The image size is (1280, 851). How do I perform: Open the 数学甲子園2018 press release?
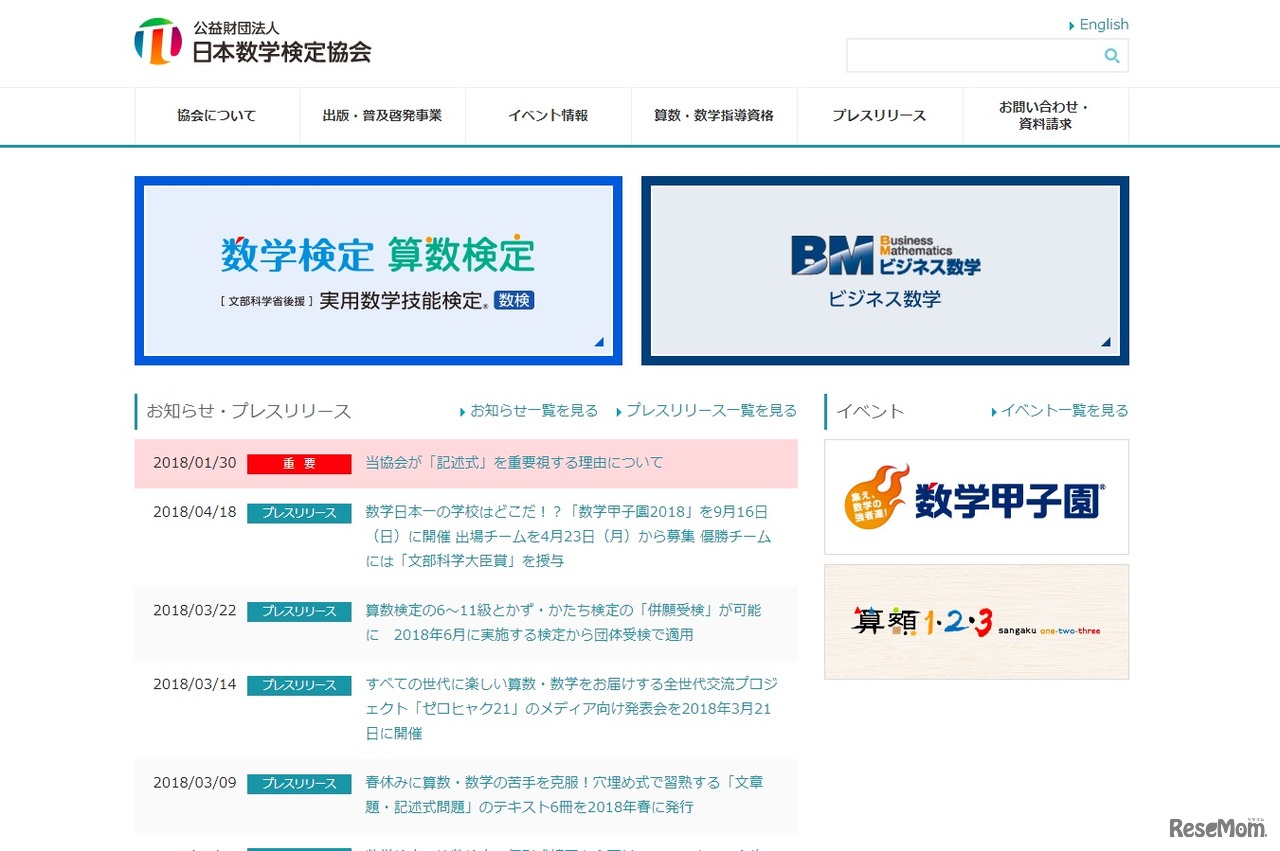[x=568, y=536]
